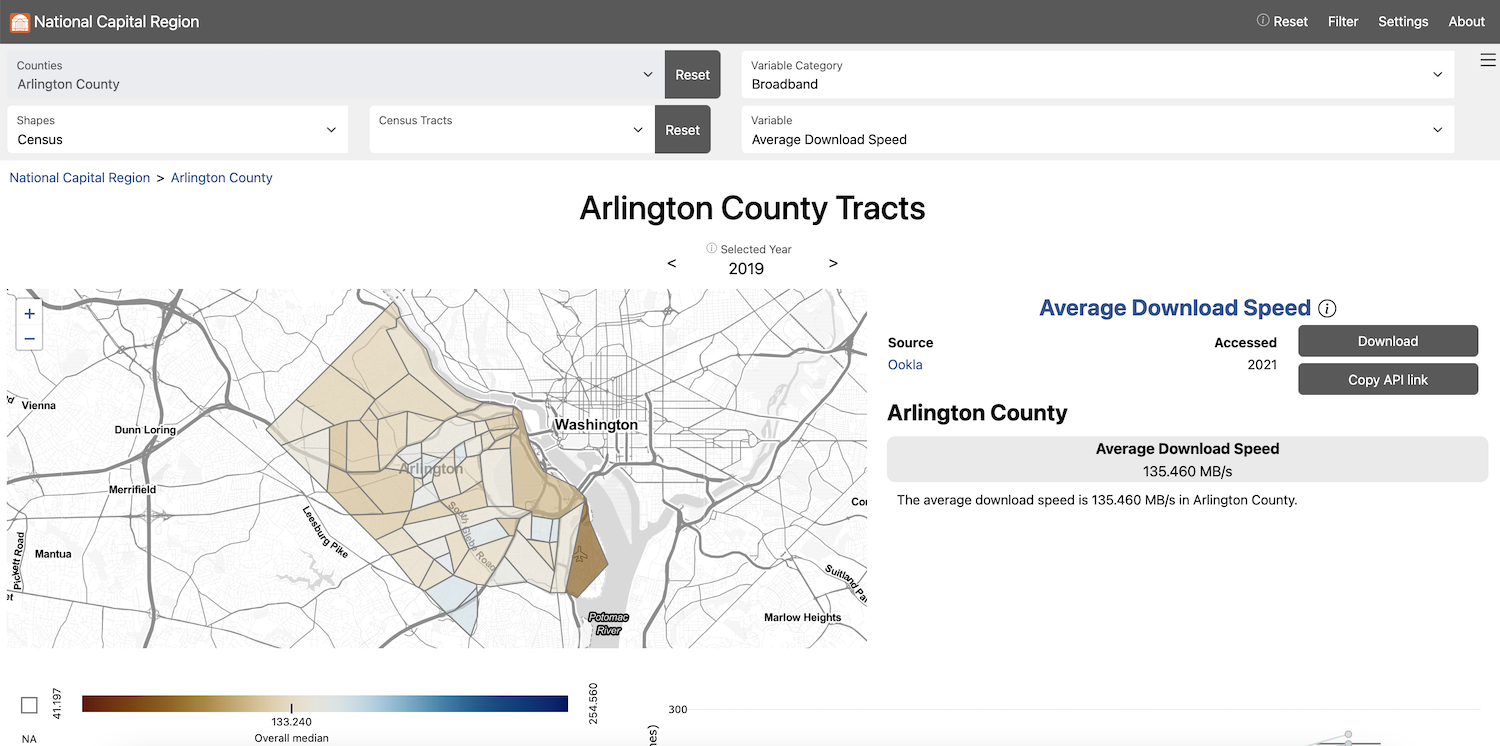
Task: Click the info icon beside Average Download Speed
Action: pyautogui.click(x=1327, y=309)
